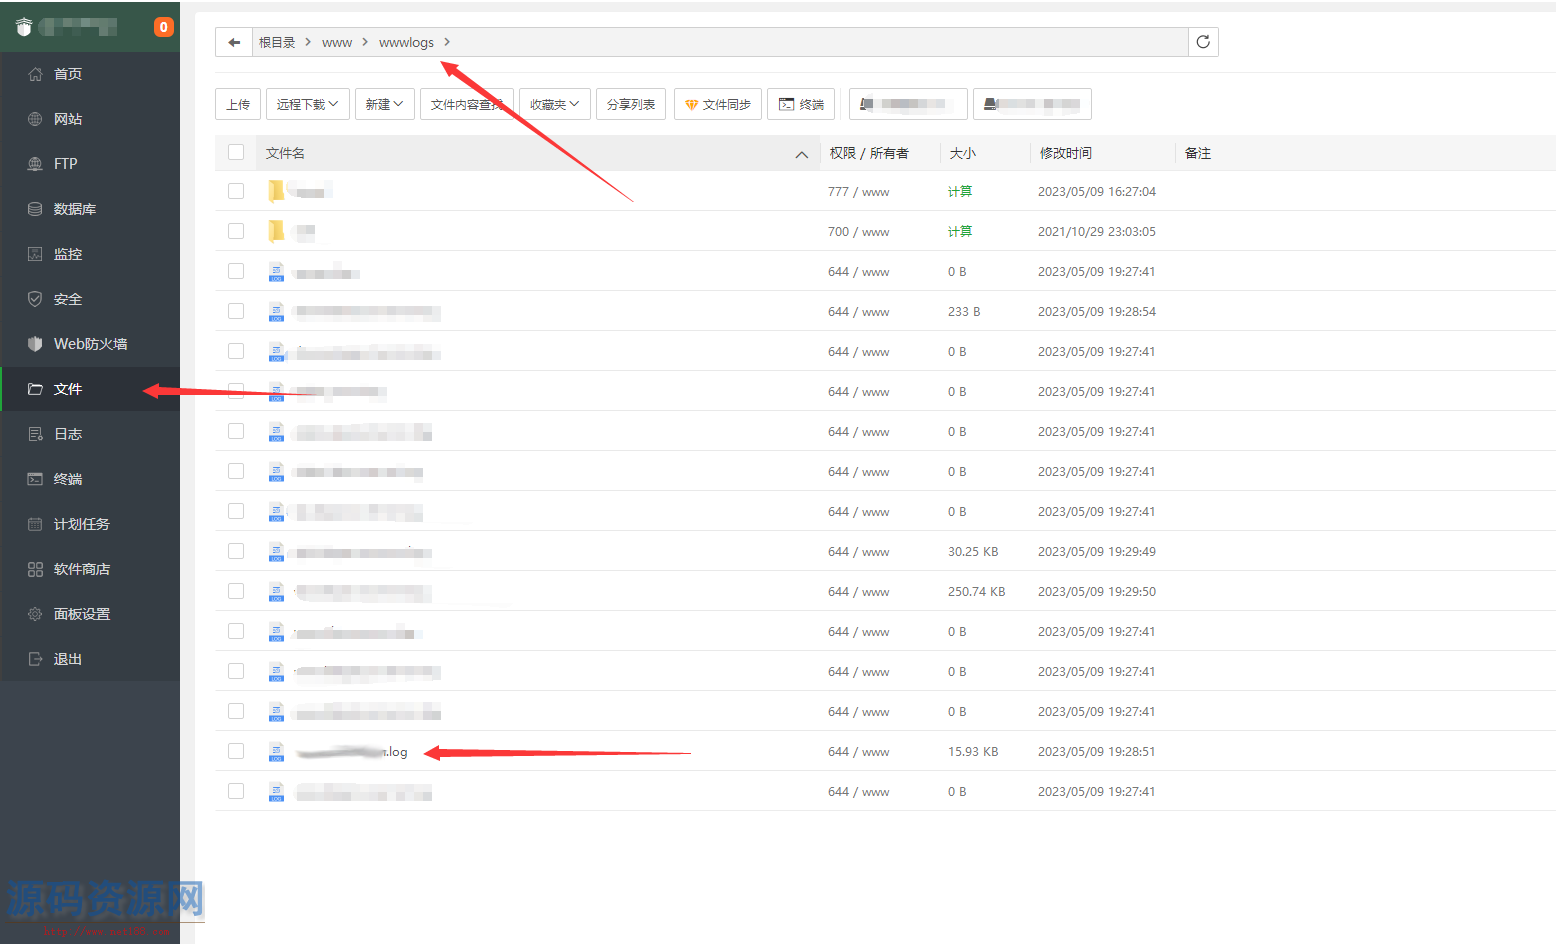Expand the 新建 dropdown menu
This screenshot has width=1556, height=944.
[x=384, y=104]
